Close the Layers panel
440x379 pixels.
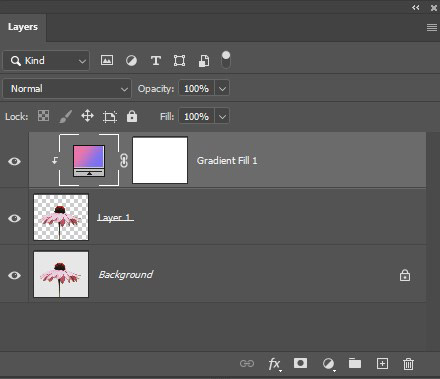434,8
